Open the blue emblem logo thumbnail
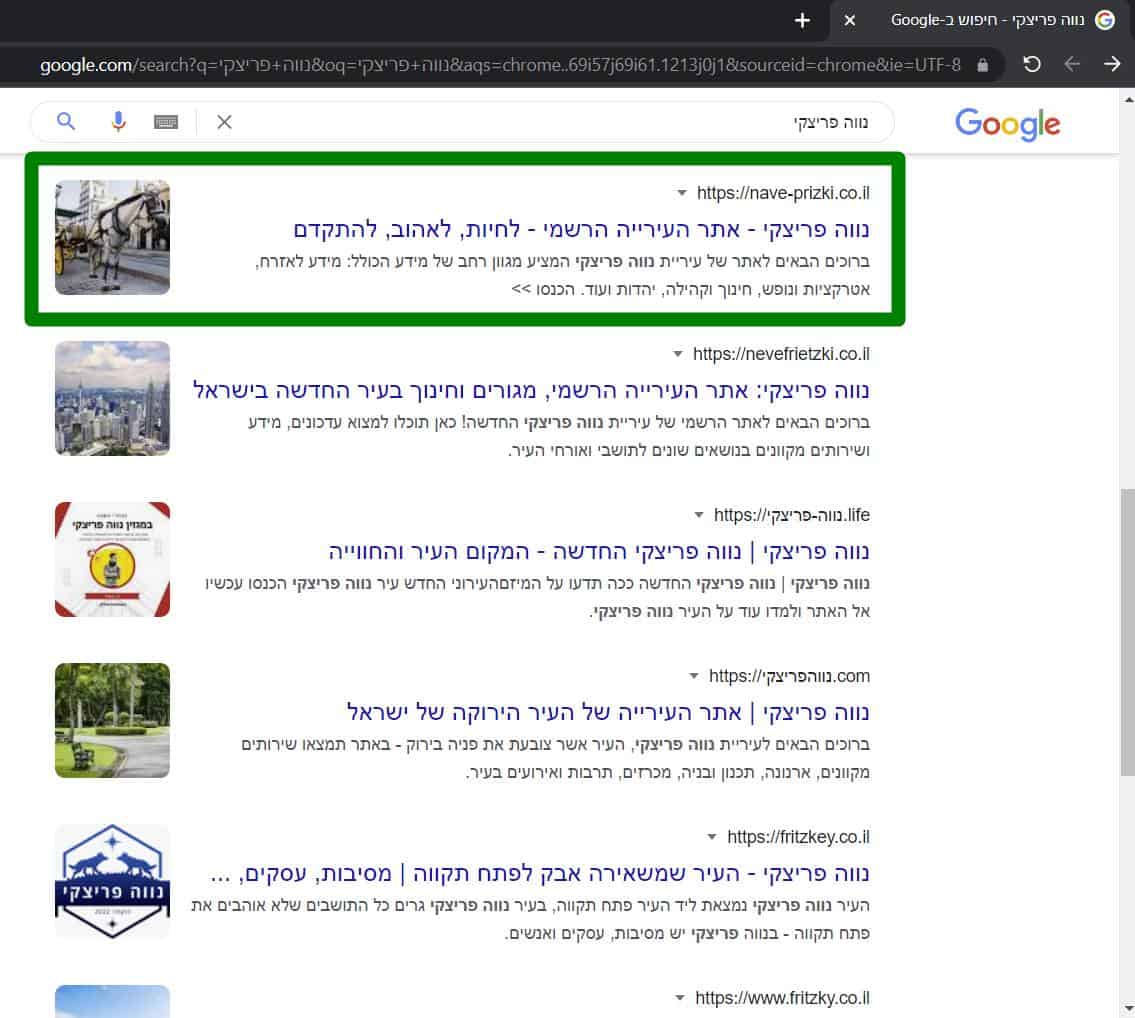This screenshot has width=1135, height=1018. pyautogui.click(x=112, y=881)
